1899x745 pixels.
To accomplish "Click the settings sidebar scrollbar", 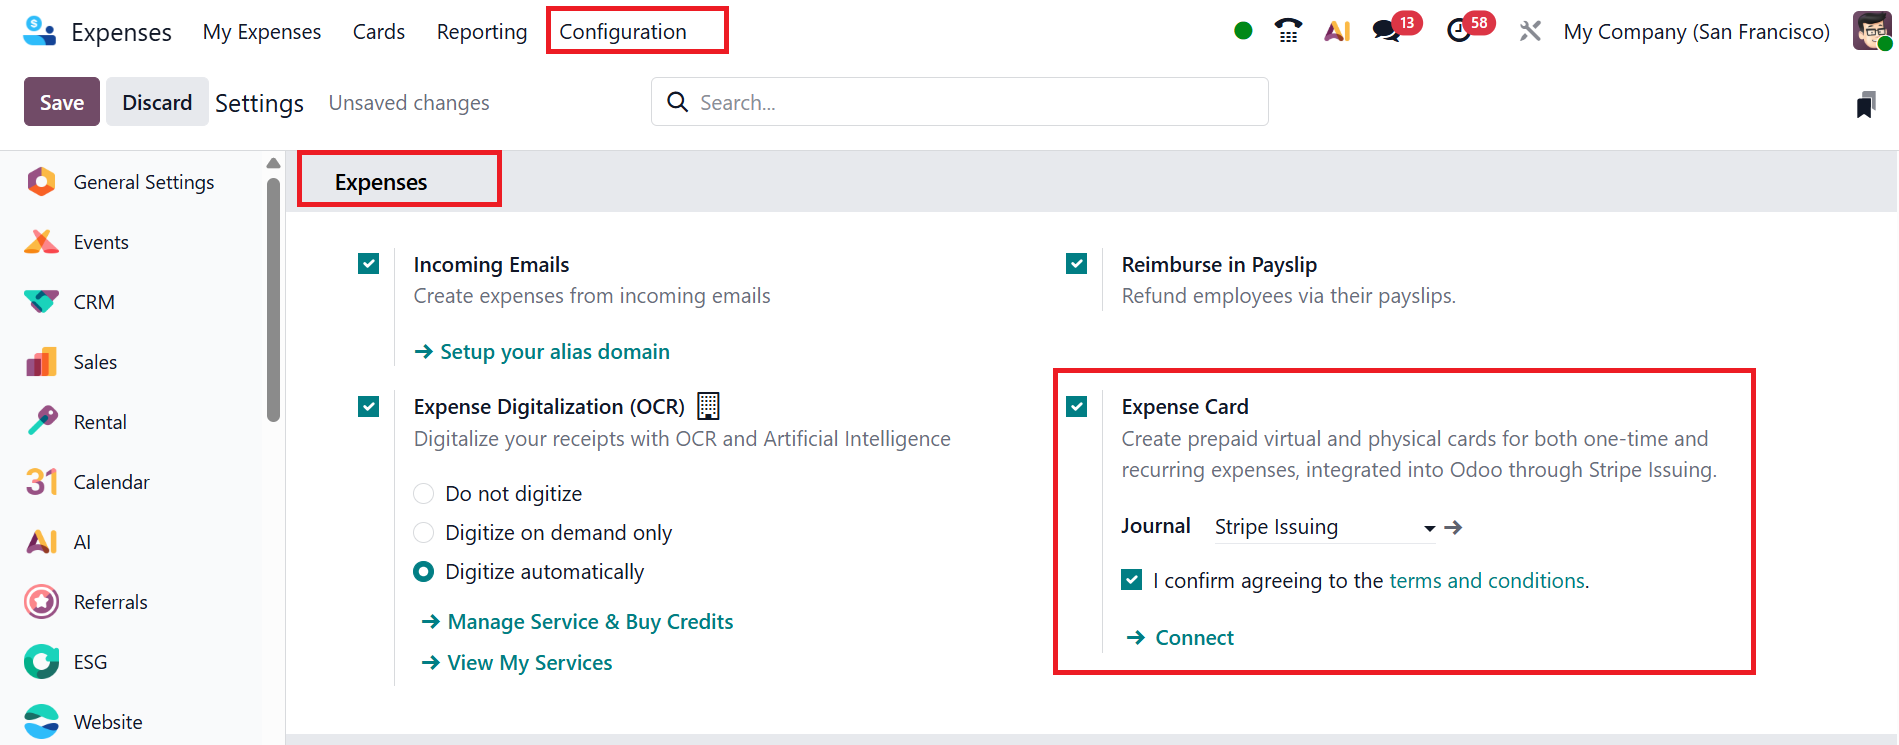I will tap(273, 300).
